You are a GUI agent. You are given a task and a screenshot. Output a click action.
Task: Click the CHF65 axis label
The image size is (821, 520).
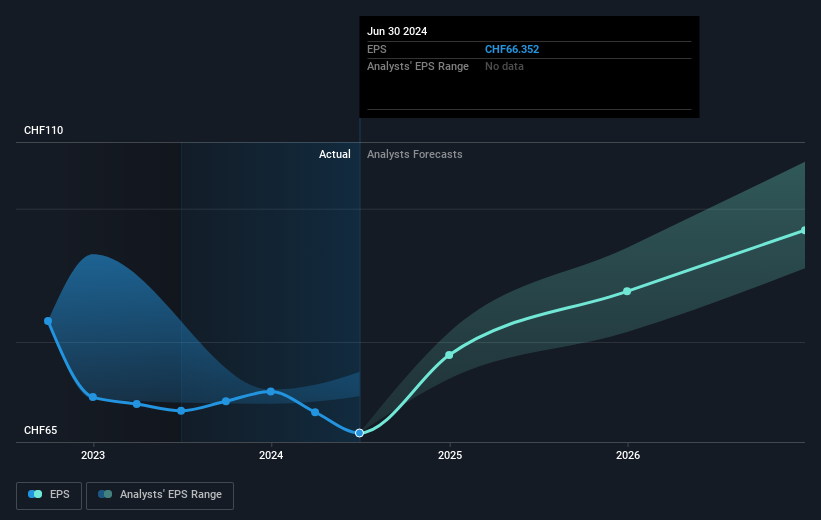(40, 430)
